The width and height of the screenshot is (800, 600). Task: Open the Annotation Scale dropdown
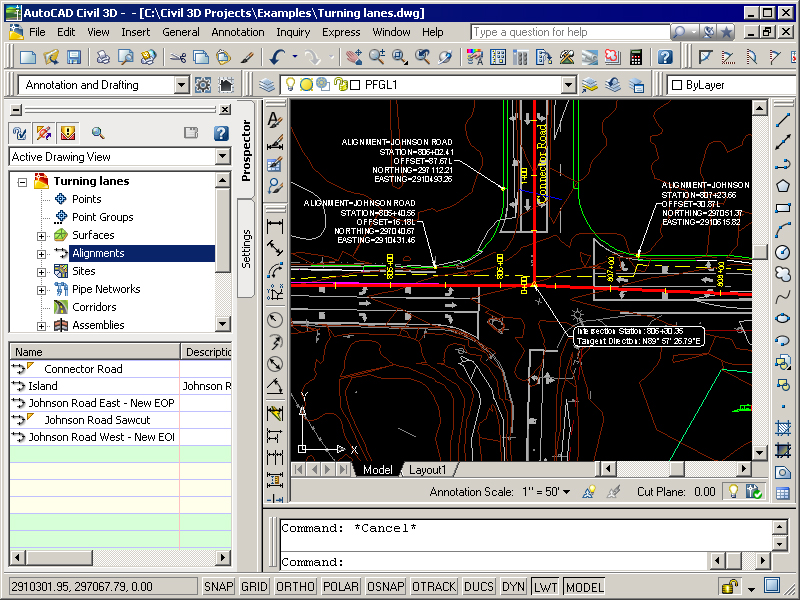tap(566, 492)
